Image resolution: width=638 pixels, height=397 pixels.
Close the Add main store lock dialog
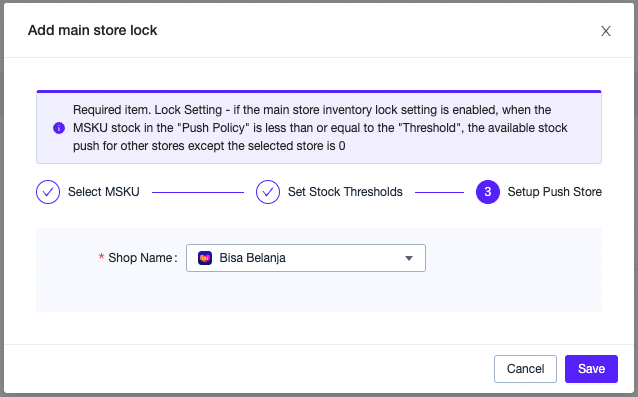click(x=606, y=31)
